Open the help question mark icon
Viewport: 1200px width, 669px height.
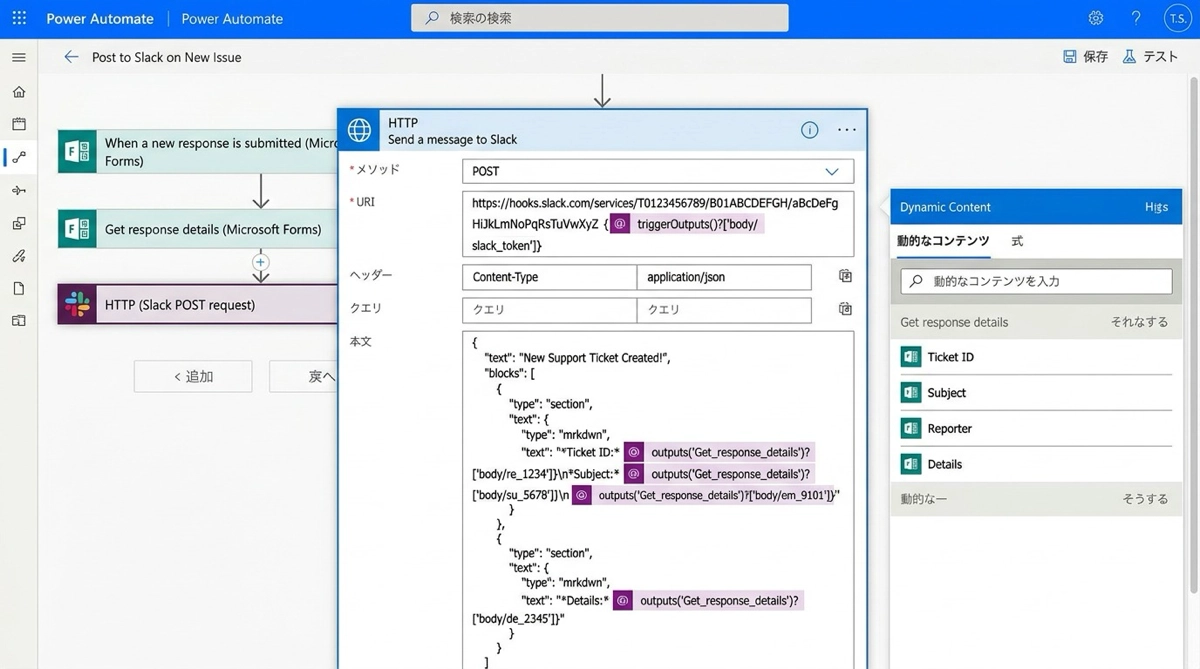click(1136, 18)
